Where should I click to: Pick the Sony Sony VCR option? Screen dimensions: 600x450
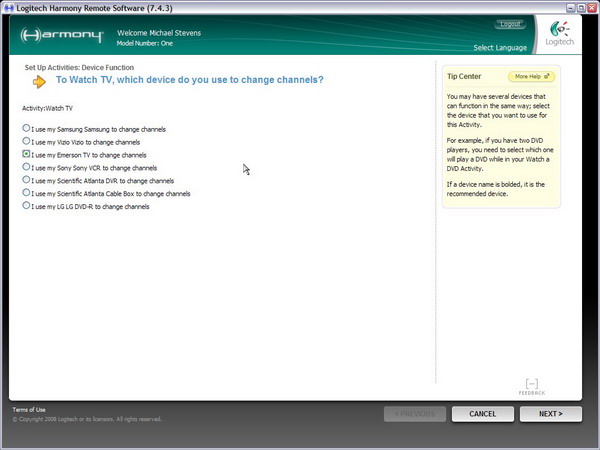(x=26, y=166)
